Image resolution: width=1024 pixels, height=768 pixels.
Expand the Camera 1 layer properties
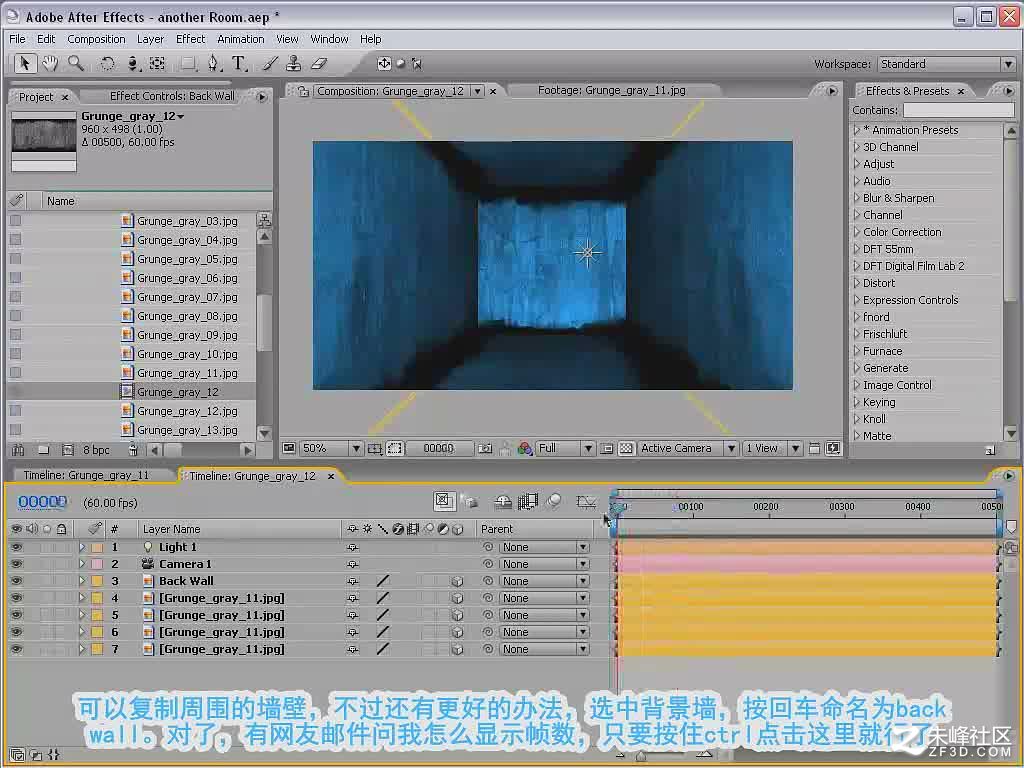click(x=82, y=564)
